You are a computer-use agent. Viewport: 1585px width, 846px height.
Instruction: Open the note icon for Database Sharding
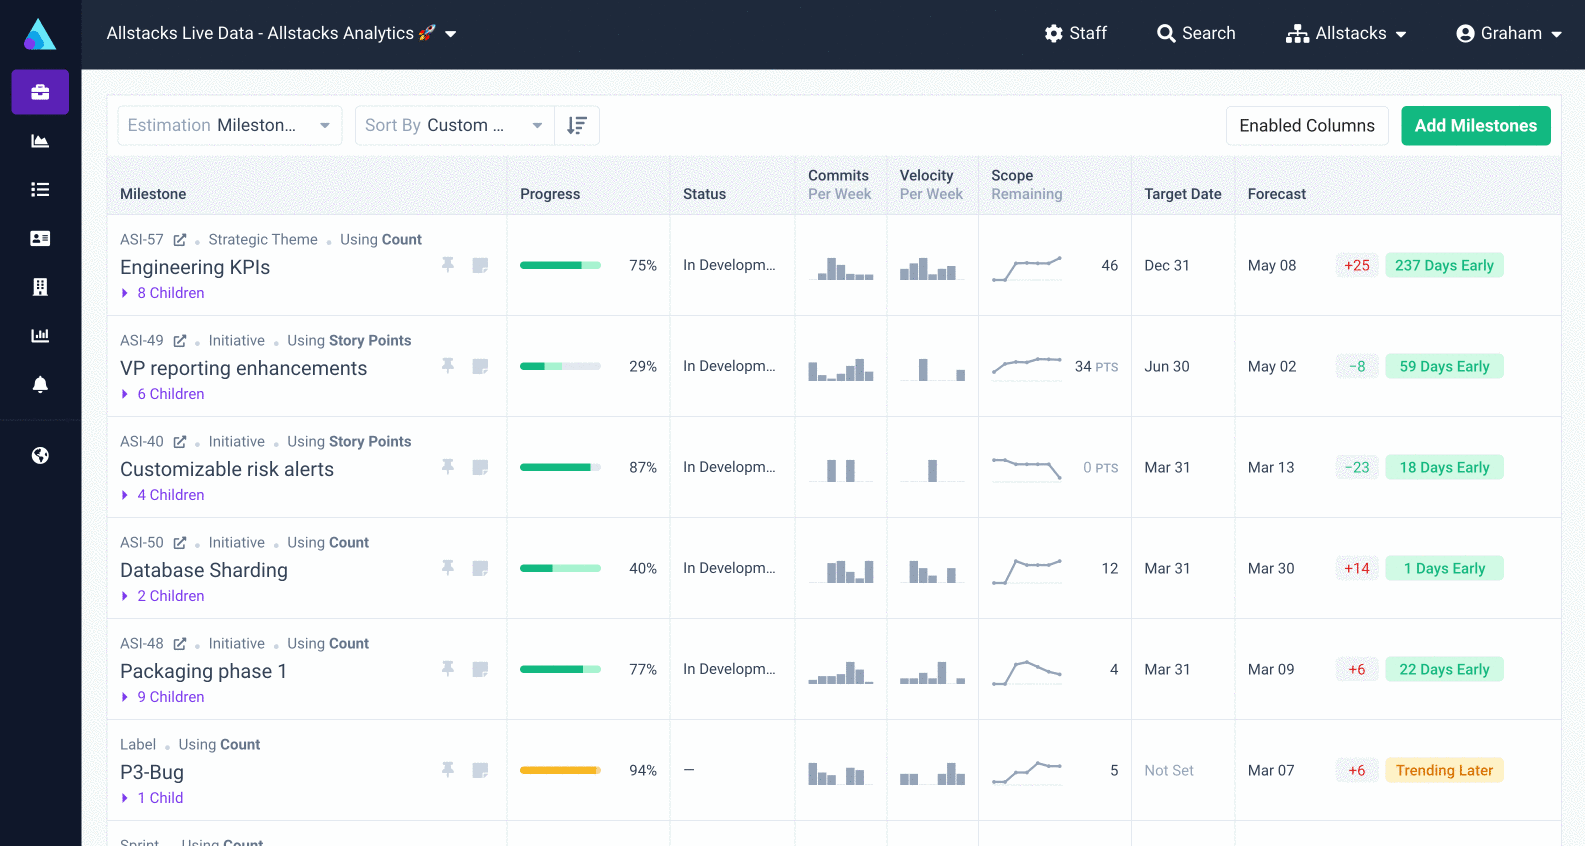tap(480, 568)
